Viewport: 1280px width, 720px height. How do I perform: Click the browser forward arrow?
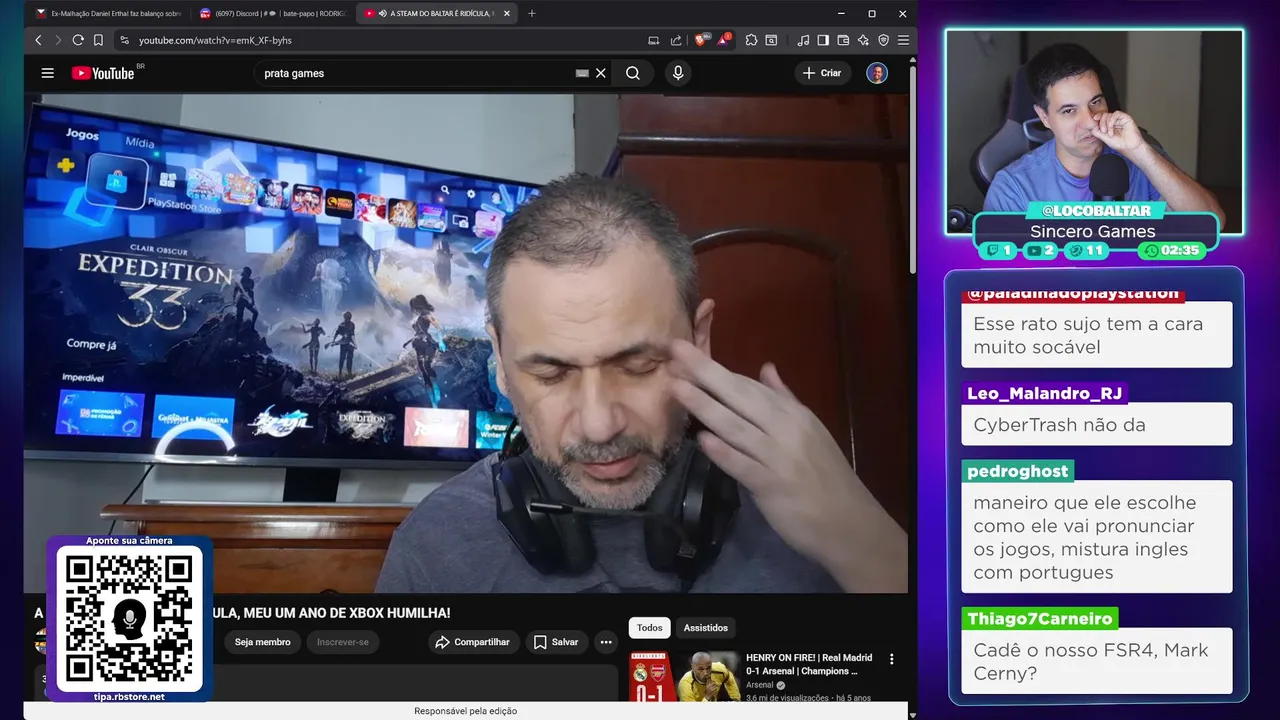pyautogui.click(x=57, y=40)
